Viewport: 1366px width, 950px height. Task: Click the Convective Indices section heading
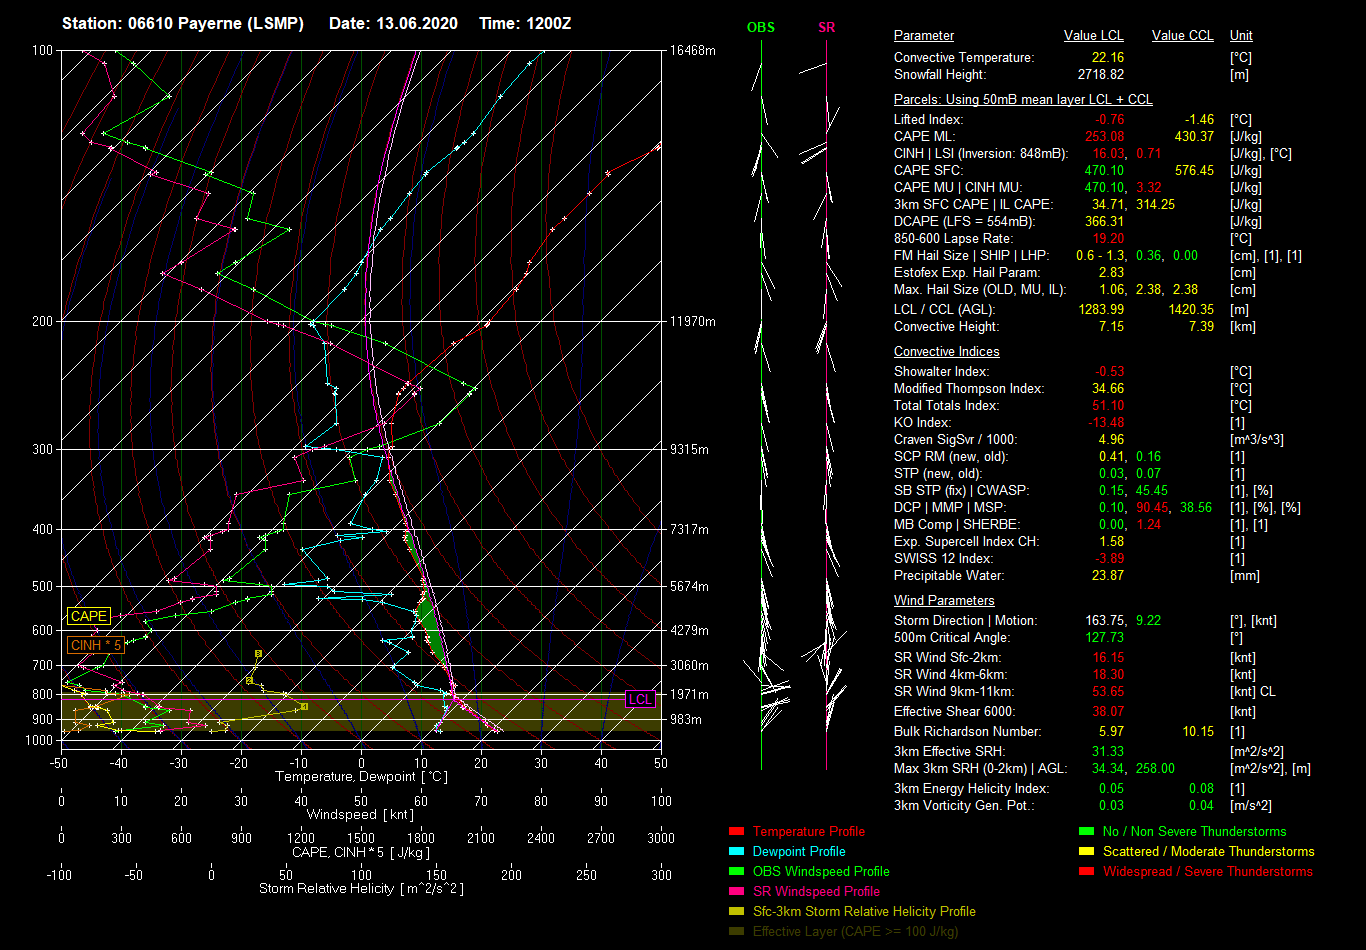click(946, 352)
